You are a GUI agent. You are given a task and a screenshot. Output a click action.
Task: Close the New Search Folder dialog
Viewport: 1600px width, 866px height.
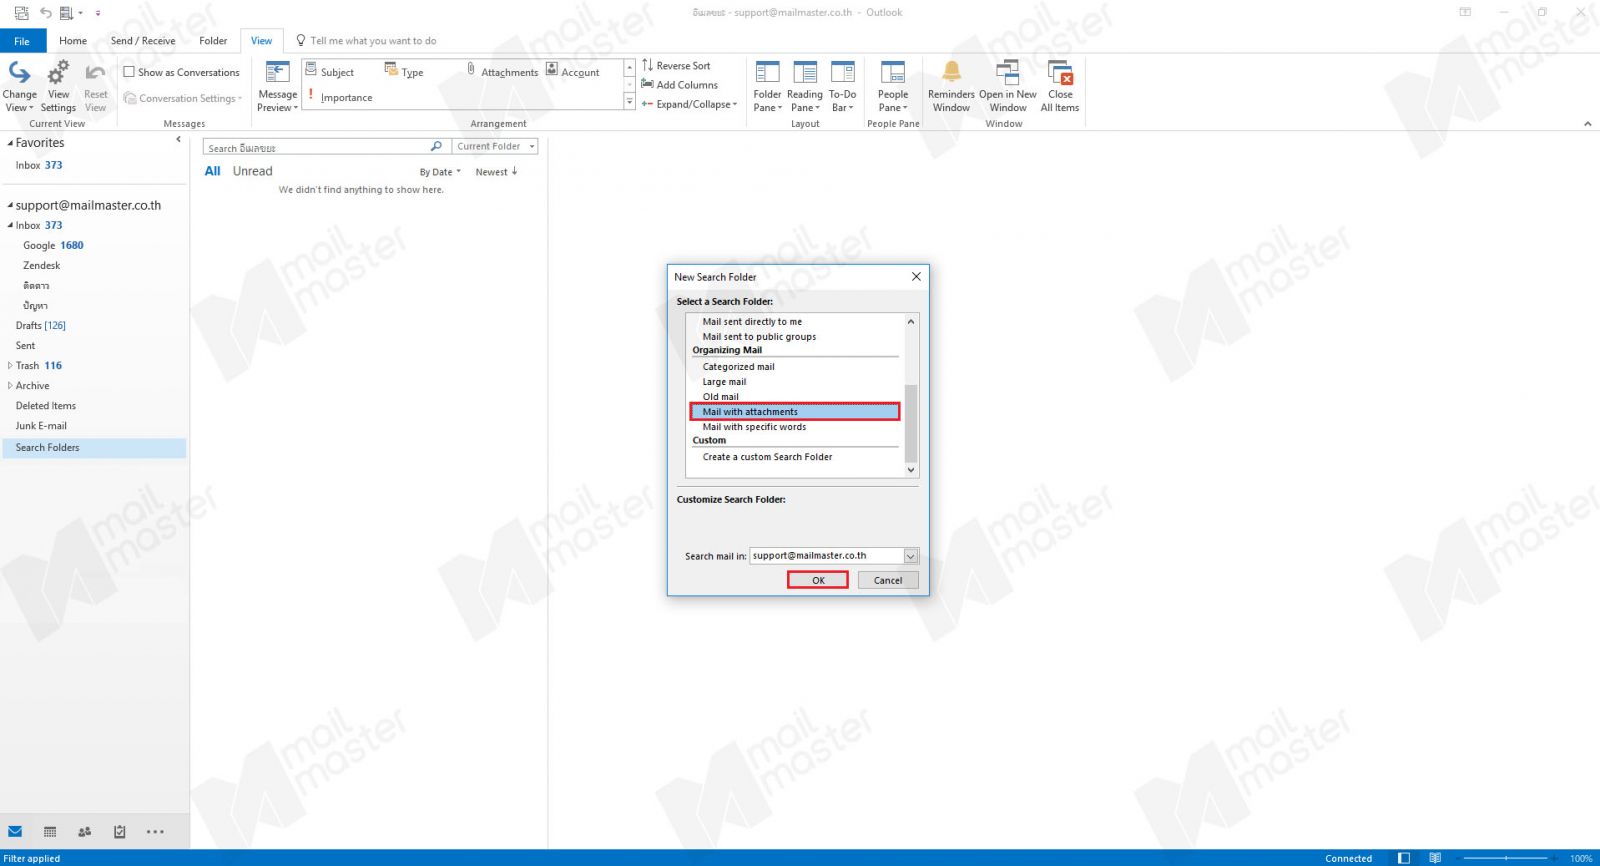pyautogui.click(x=916, y=277)
